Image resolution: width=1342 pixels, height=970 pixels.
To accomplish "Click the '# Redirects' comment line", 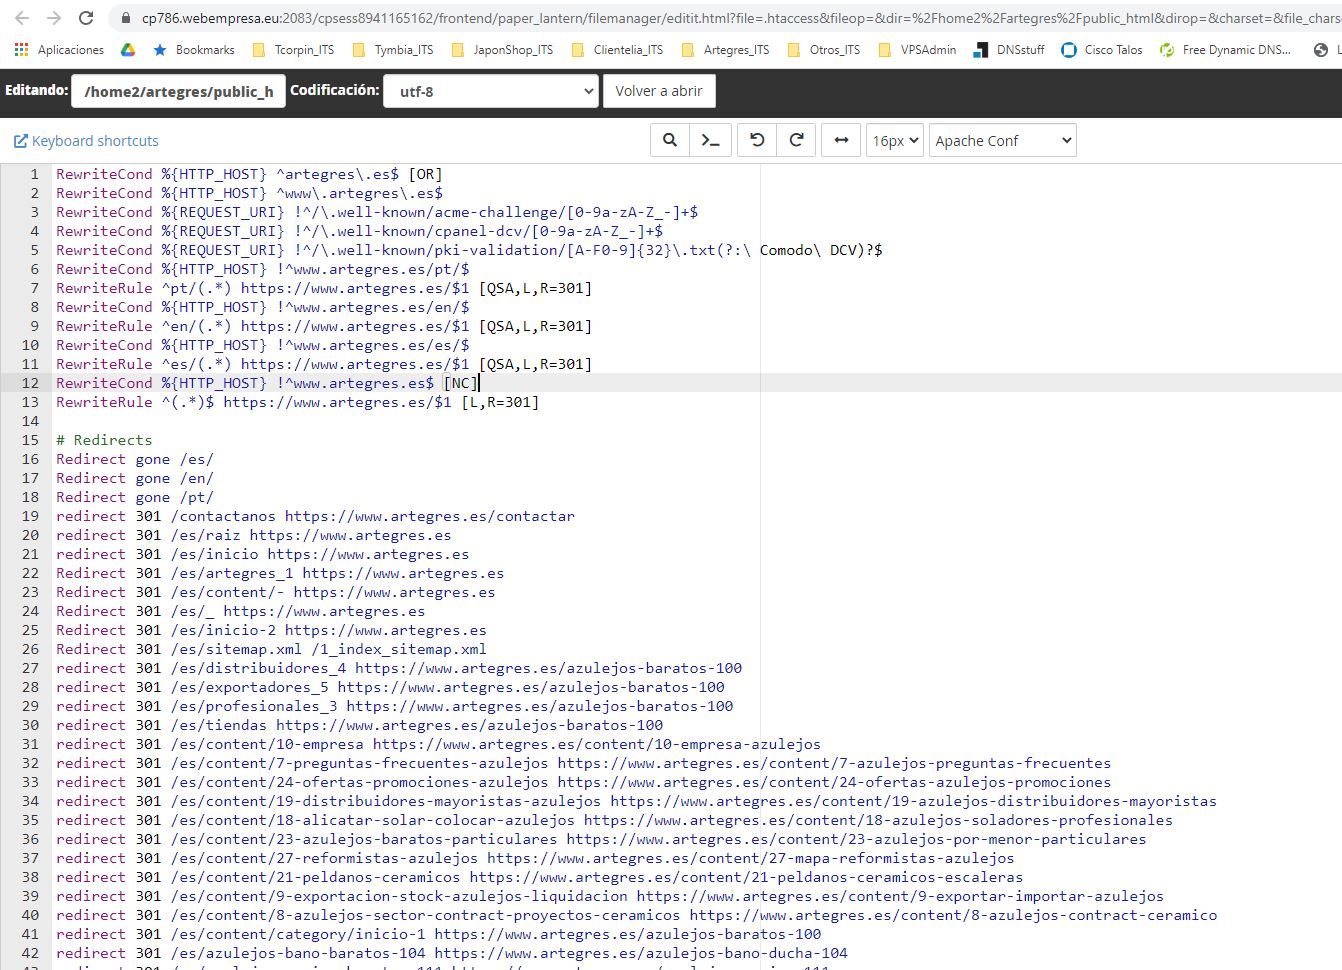I will pyautogui.click(x=104, y=440).
